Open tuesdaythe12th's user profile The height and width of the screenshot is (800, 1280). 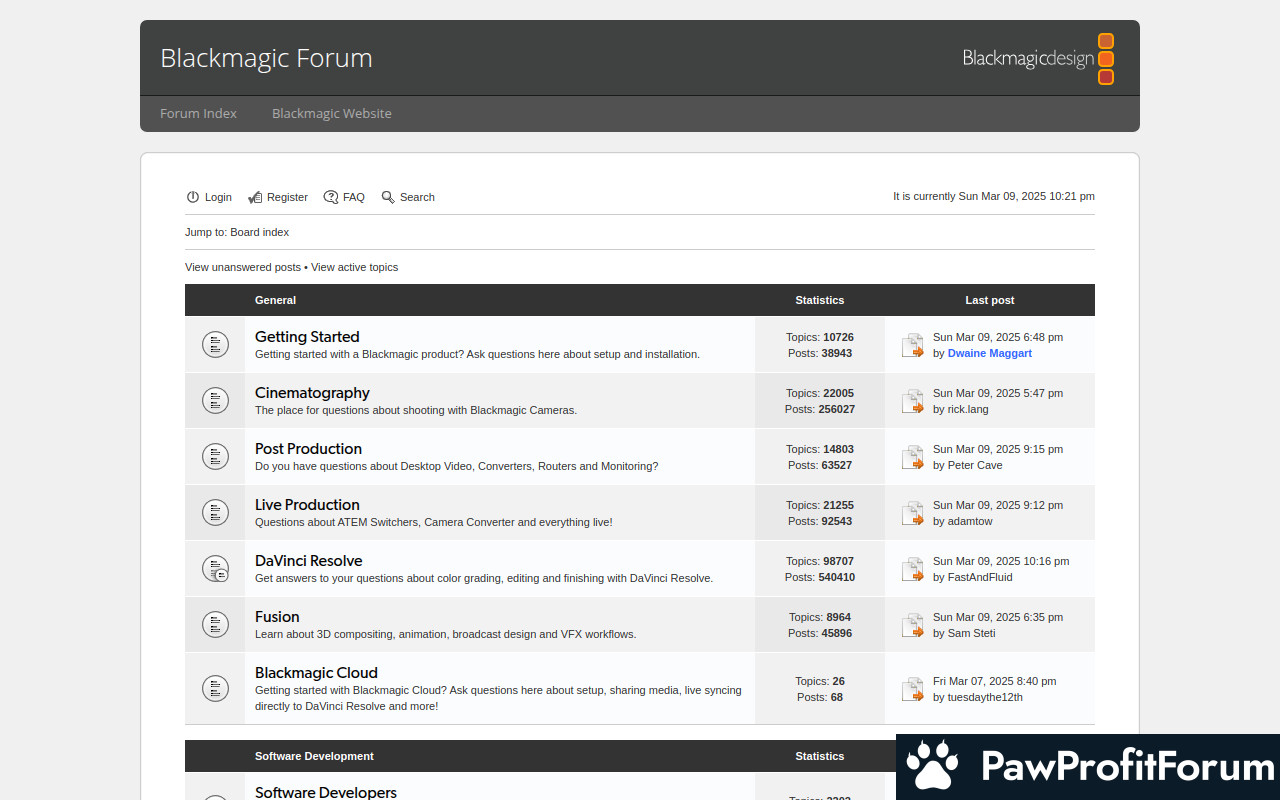pyautogui.click(x=985, y=697)
